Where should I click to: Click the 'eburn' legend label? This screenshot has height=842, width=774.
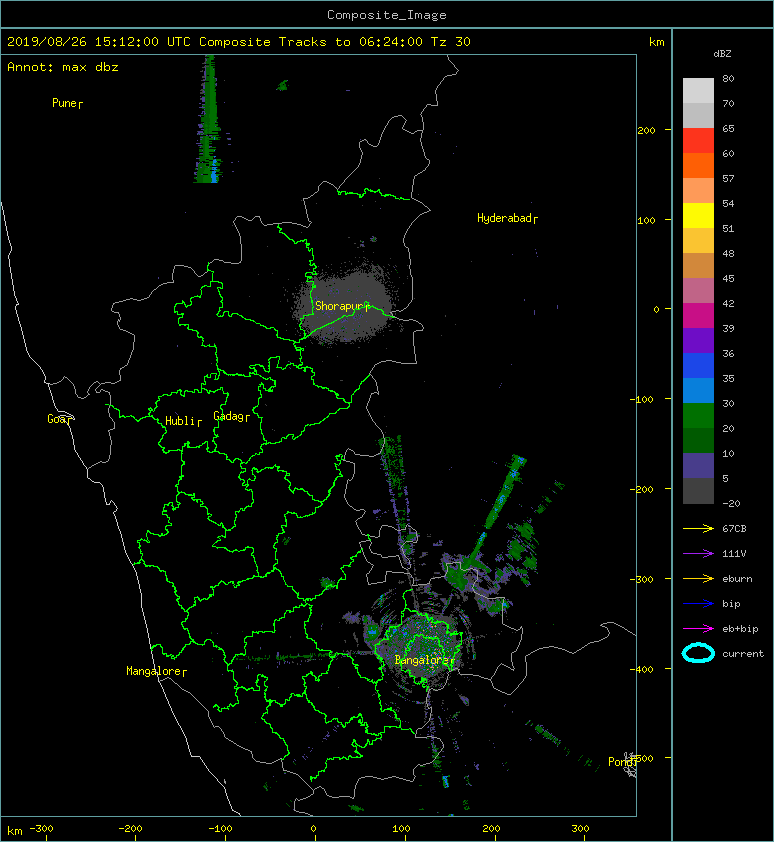pos(737,579)
